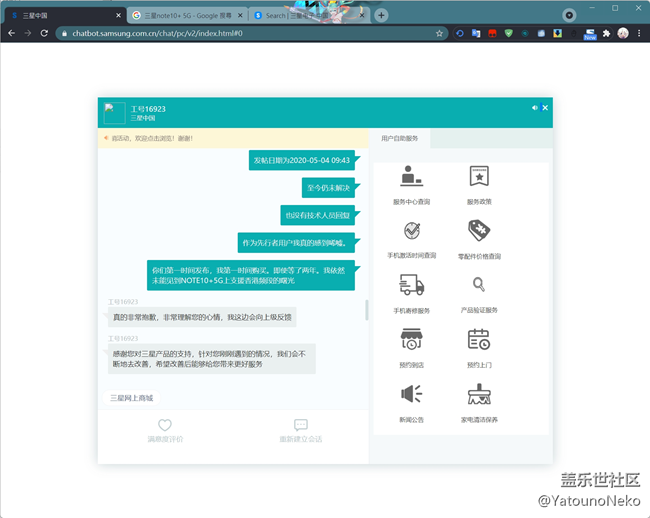Open the download extension with yellow arrow

(x=558, y=33)
